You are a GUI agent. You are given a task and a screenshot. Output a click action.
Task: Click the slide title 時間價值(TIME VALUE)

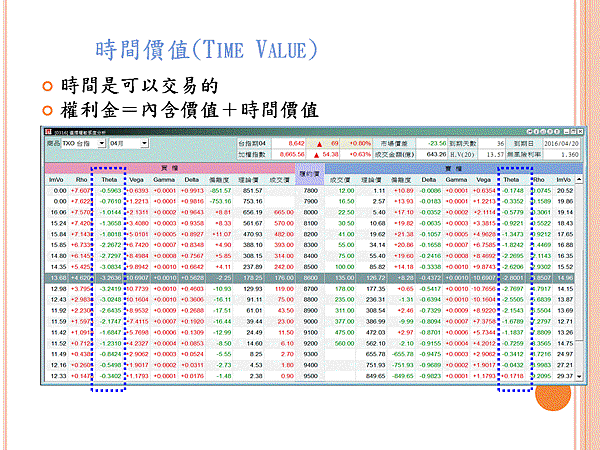point(207,50)
